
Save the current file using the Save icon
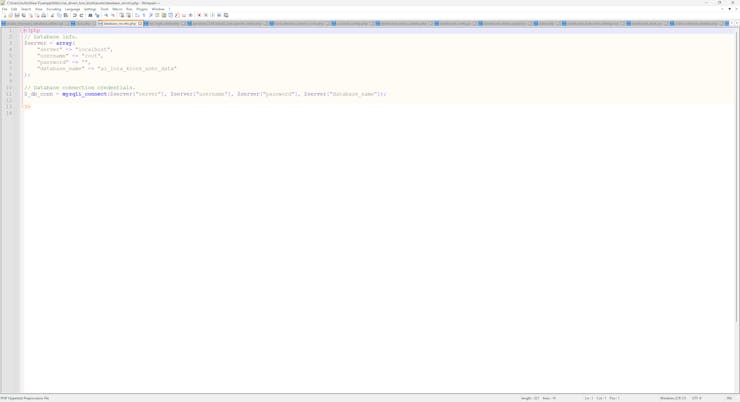[17, 15]
